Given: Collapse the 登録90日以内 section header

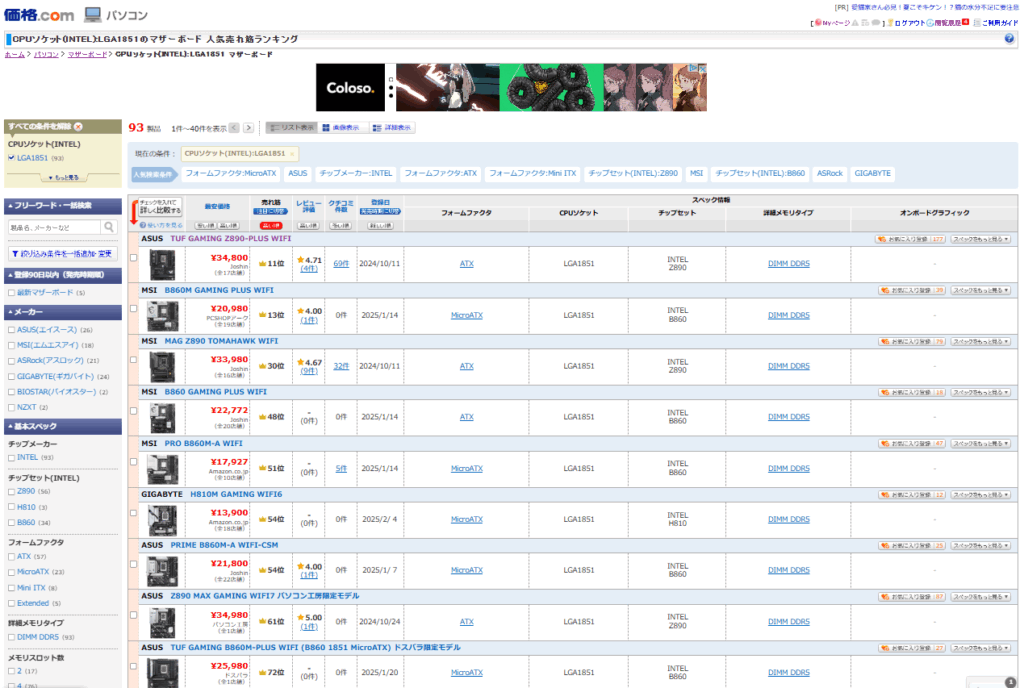Looking at the screenshot, I should pyautogui.click(x=63, y=275).
